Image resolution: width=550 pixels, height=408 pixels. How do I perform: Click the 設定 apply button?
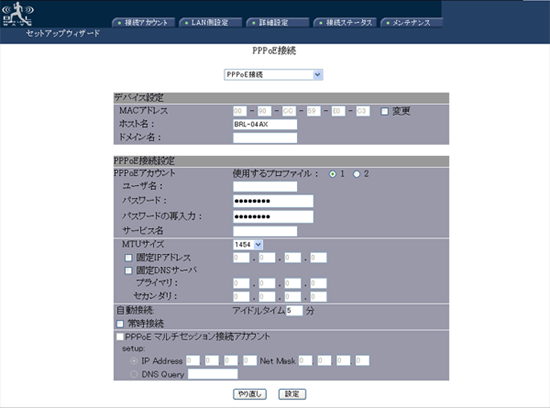[x=292, y=394]
